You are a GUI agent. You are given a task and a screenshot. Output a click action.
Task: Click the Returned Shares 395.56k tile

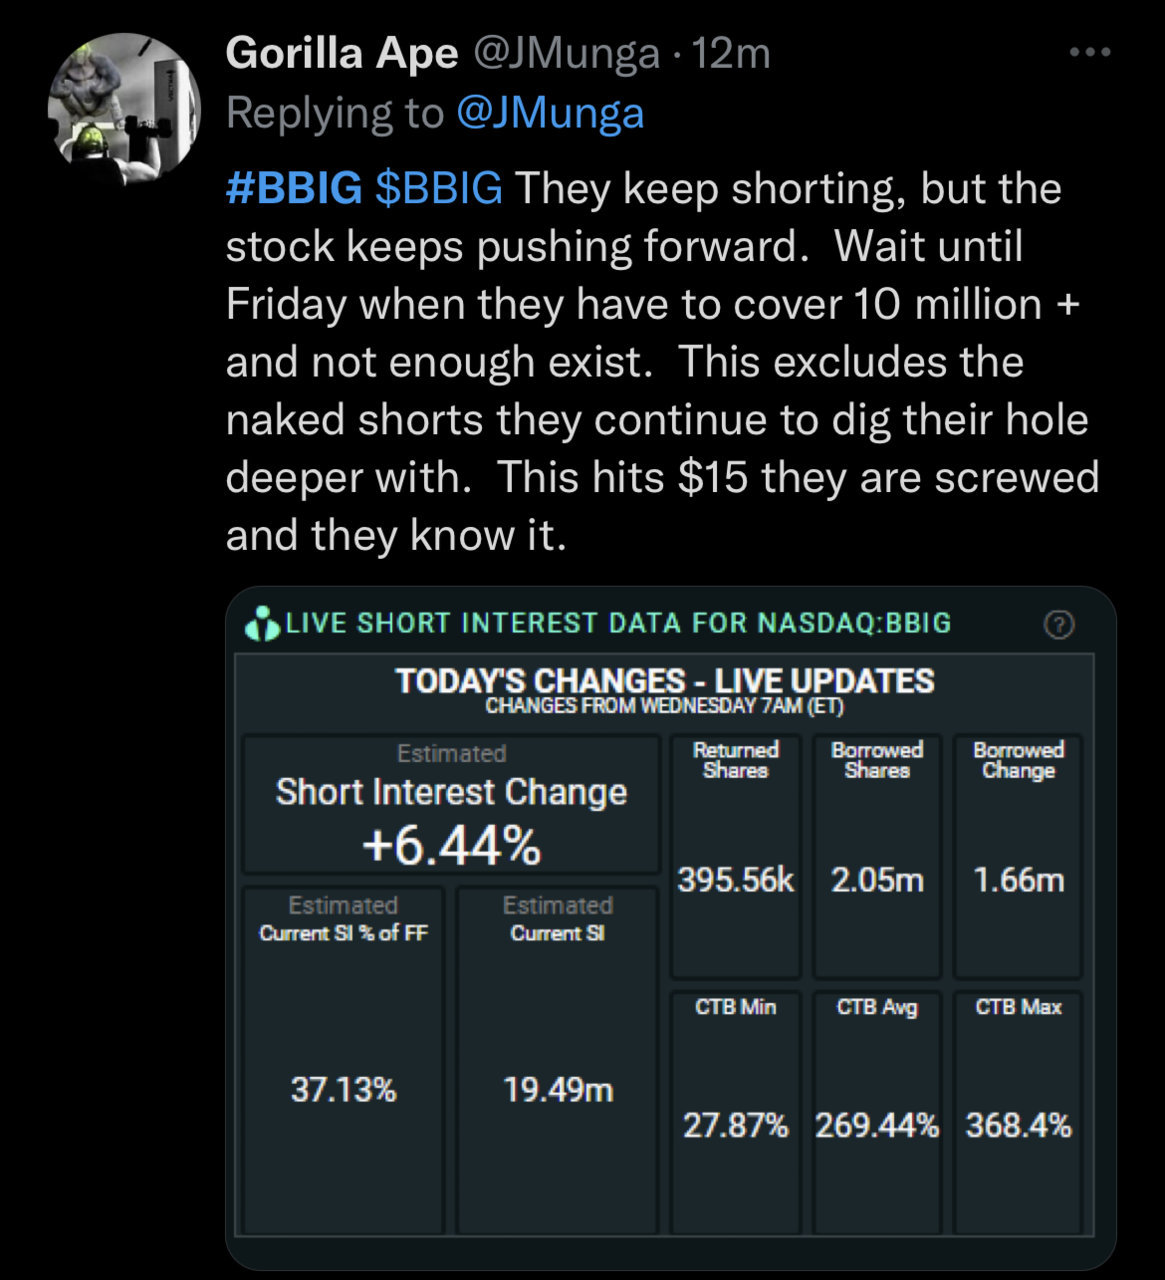pyautogui.click(x=735, y=857)
